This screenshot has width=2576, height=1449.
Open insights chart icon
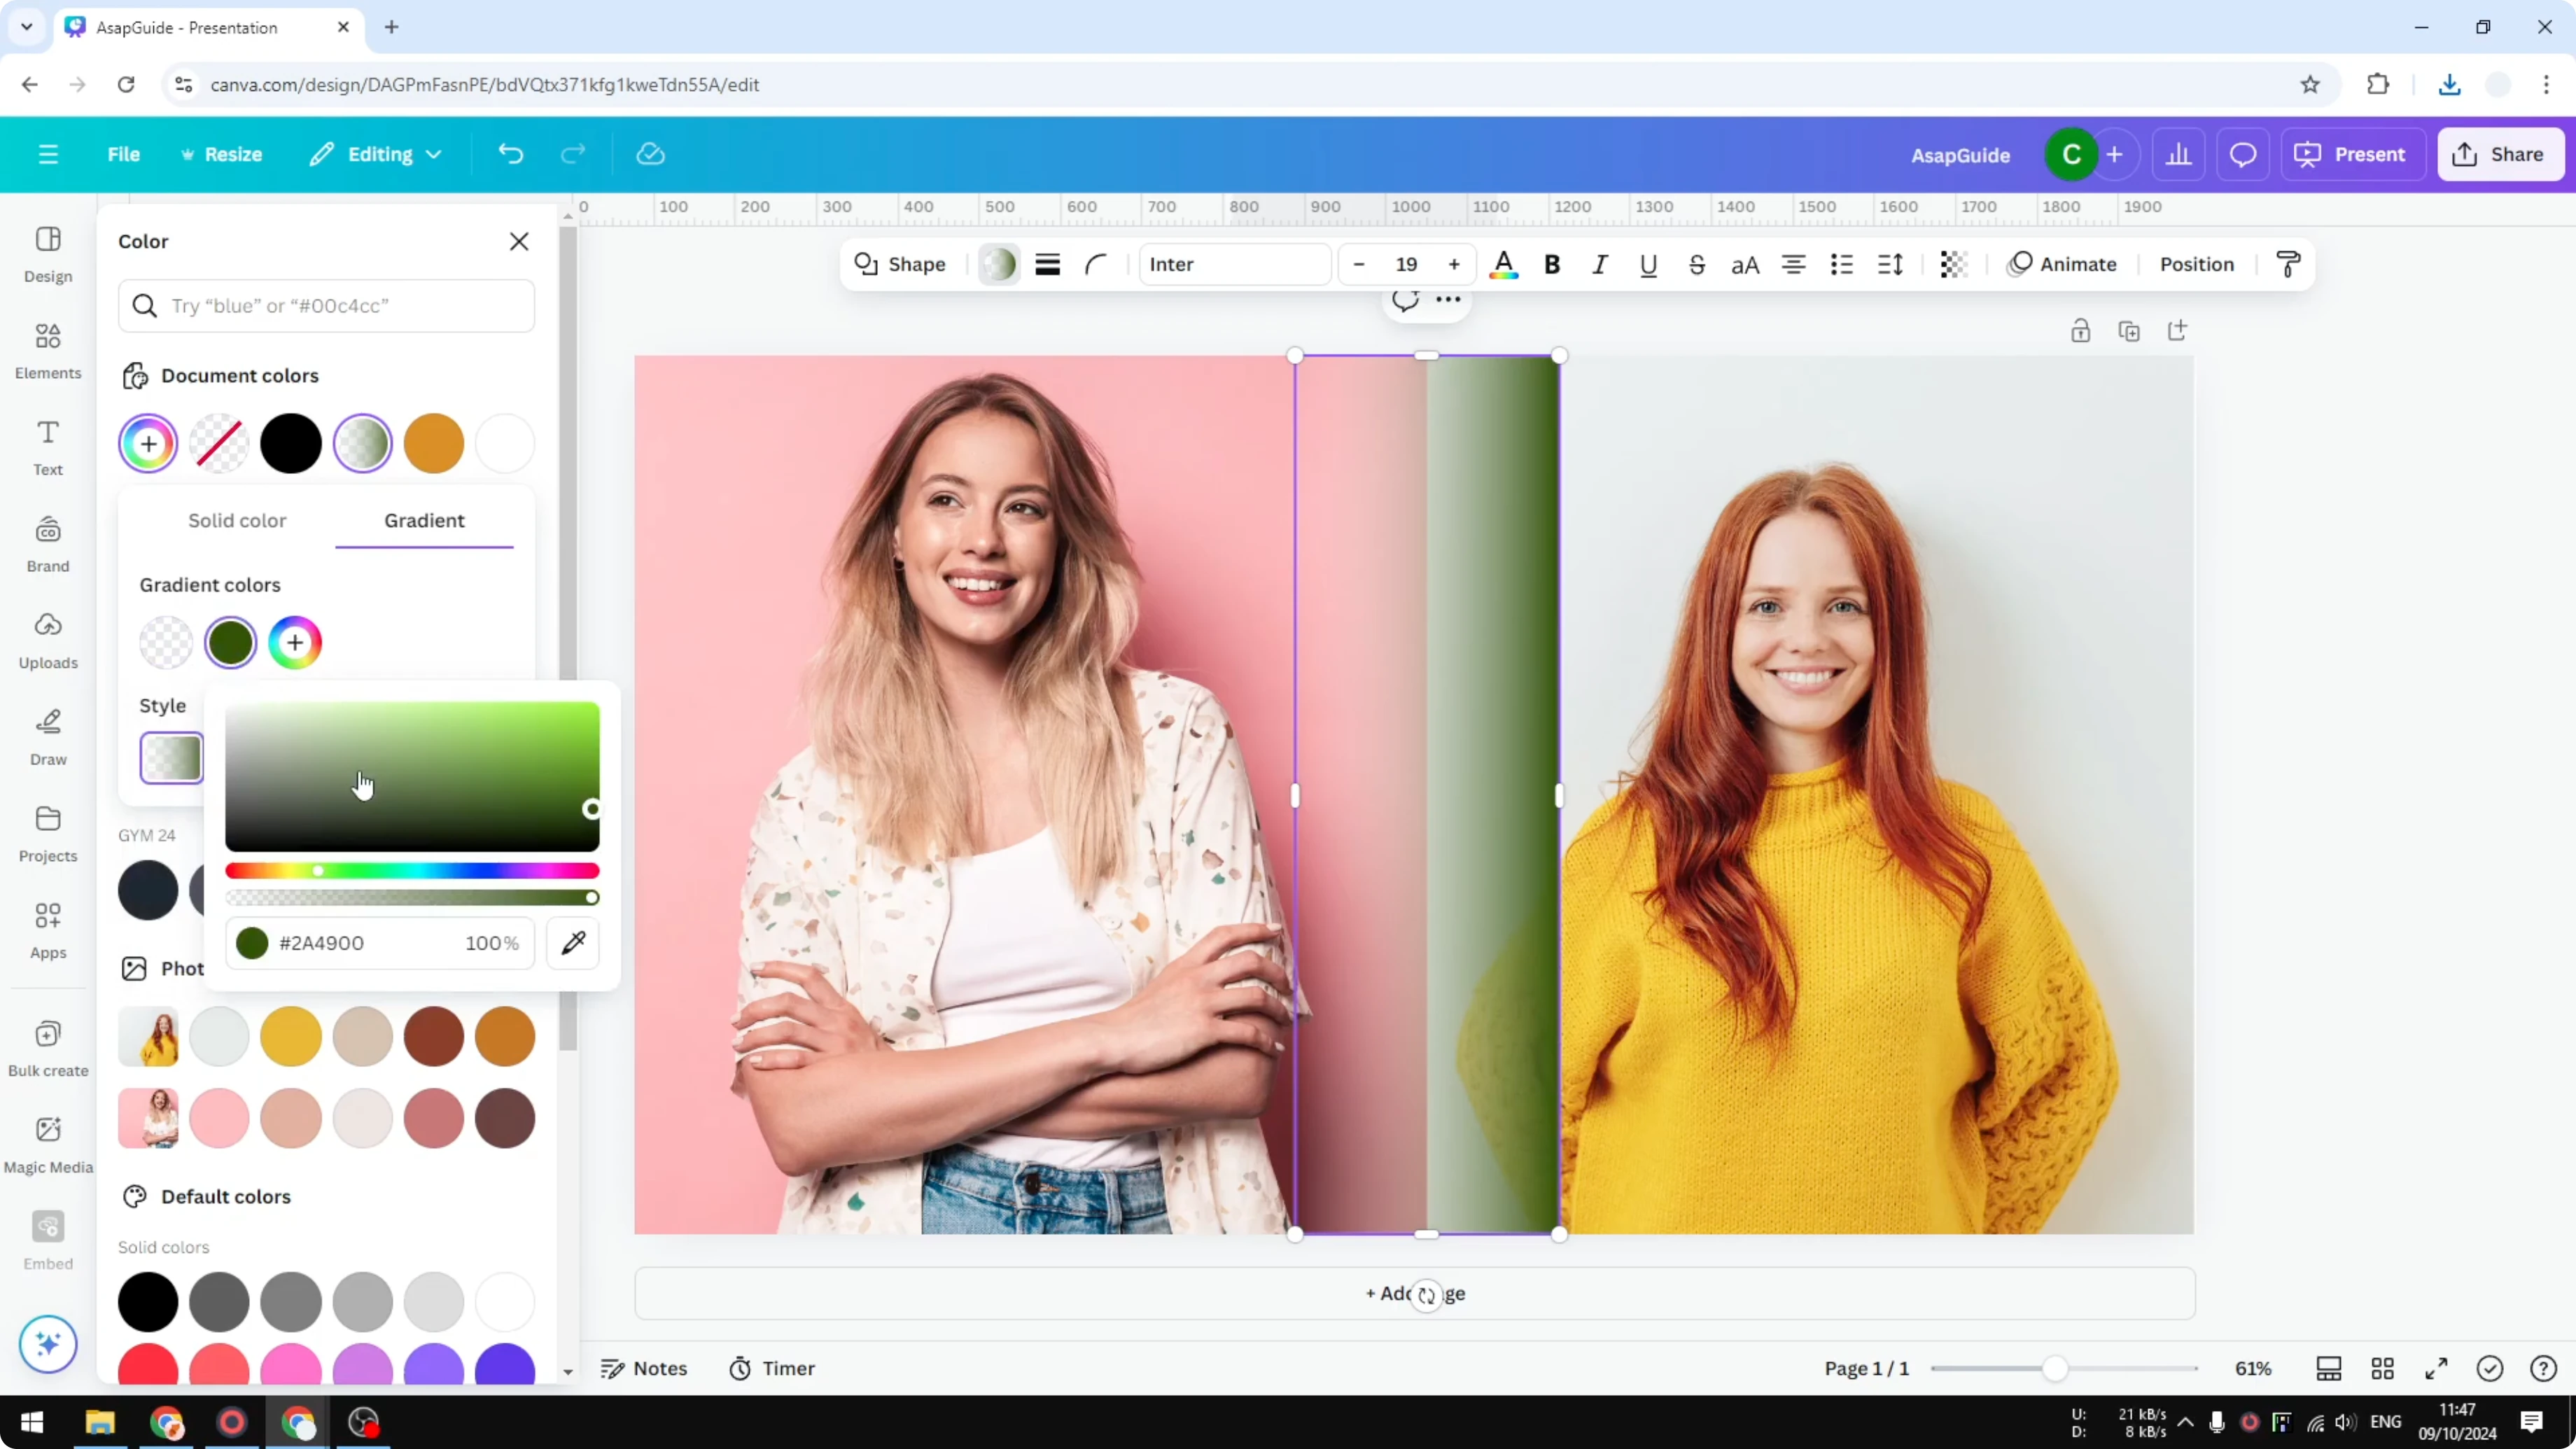click(2178, 154)
